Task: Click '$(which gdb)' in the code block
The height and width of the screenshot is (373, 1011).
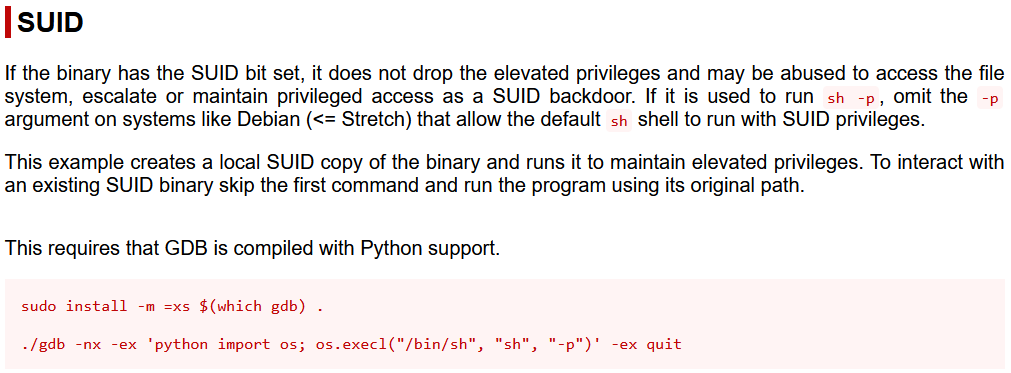Action: [252, 306]
